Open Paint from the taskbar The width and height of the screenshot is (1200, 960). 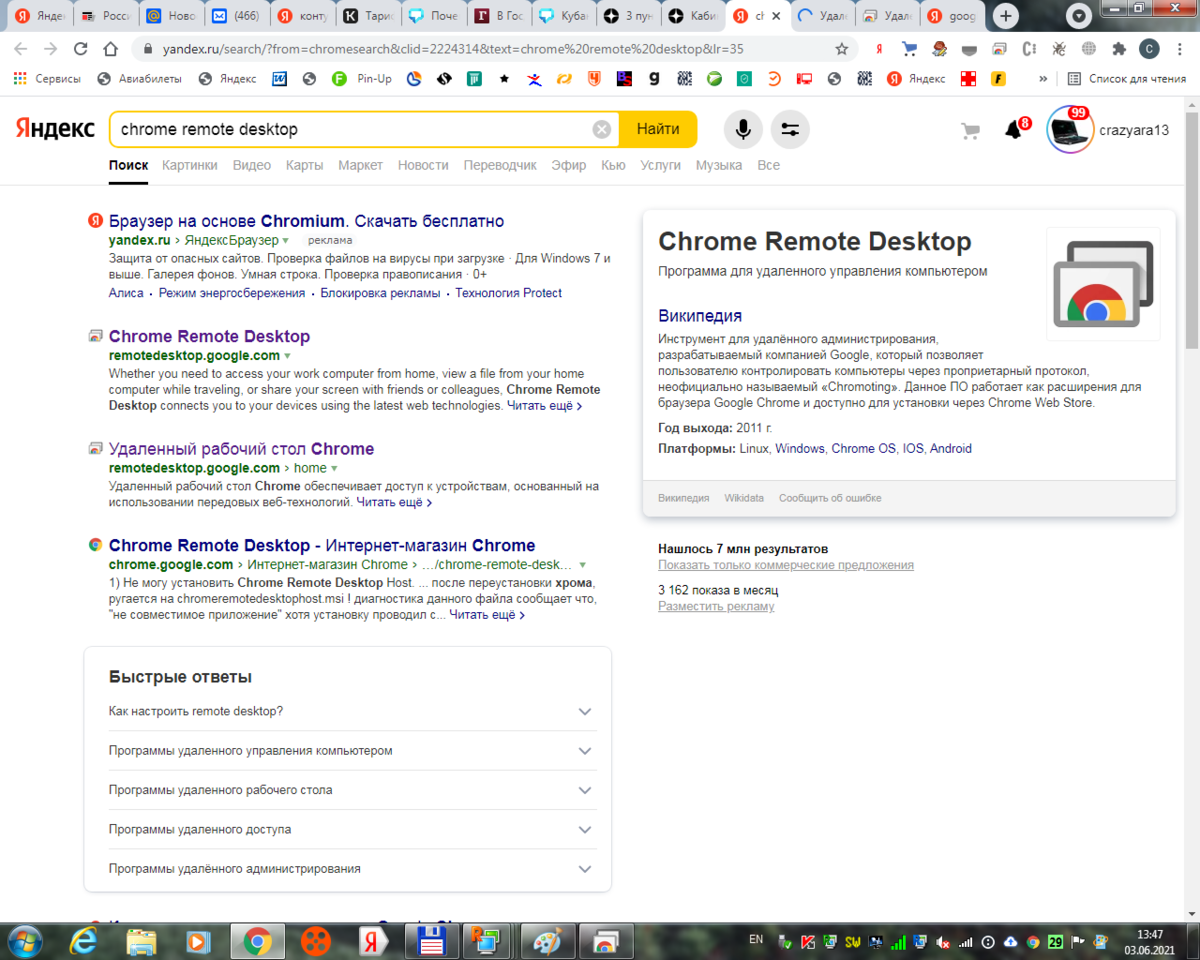[547, 941]
